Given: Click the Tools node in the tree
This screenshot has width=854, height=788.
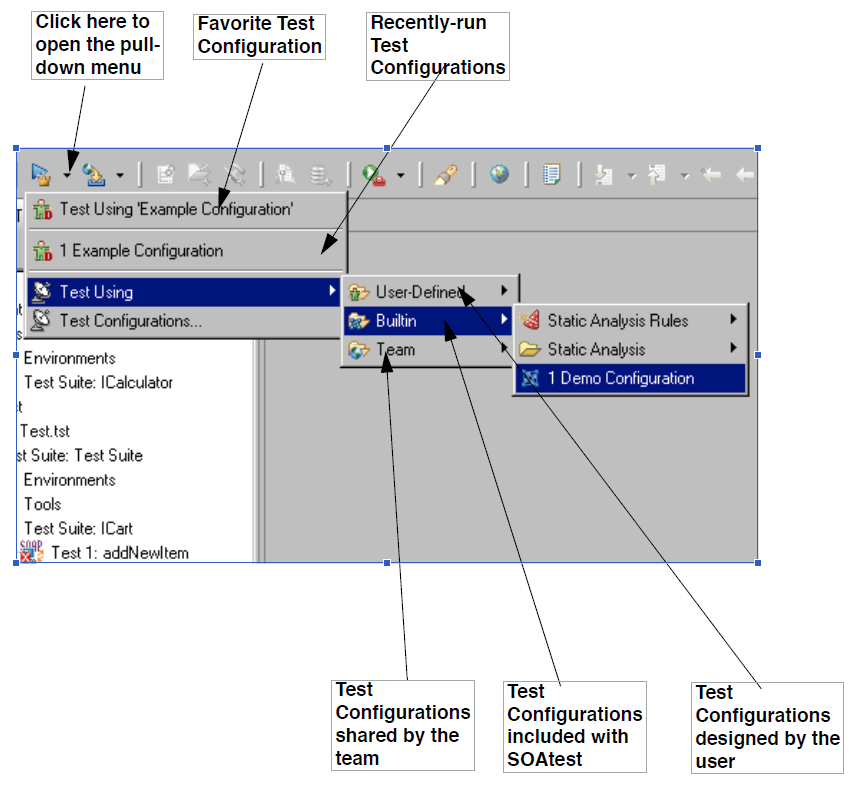Looking at the screenshot, I should pyautogui.click(x=42, y=504).
